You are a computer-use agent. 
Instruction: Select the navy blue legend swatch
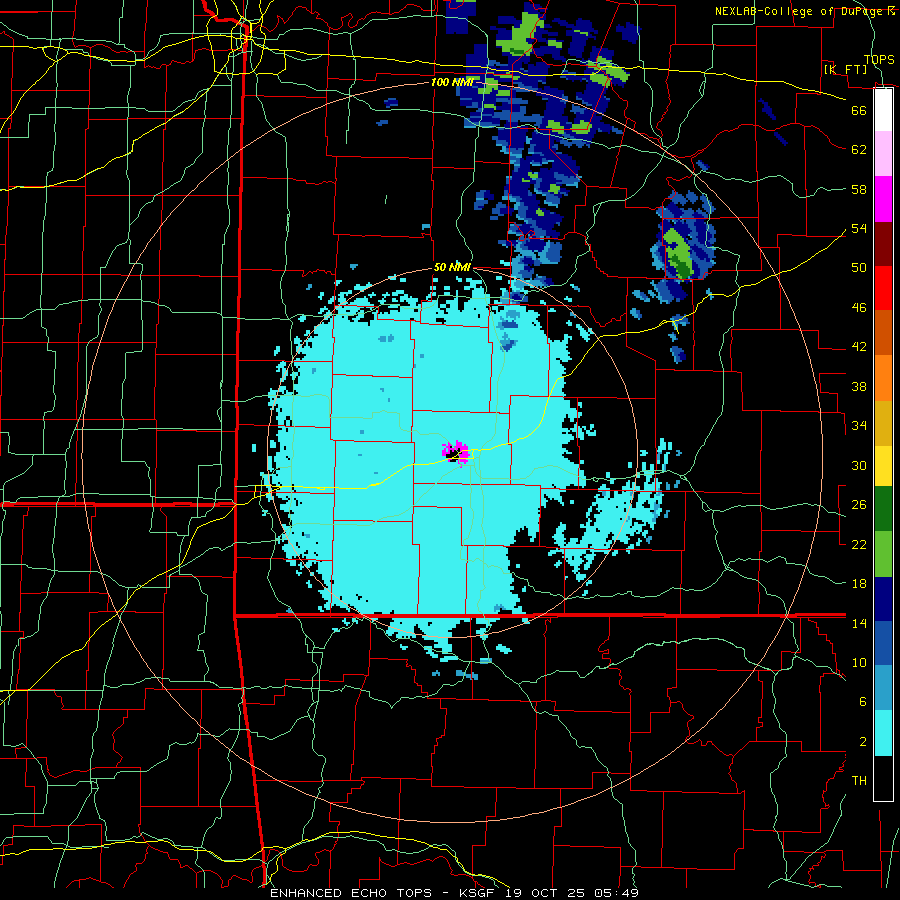[x=883, y=599]
